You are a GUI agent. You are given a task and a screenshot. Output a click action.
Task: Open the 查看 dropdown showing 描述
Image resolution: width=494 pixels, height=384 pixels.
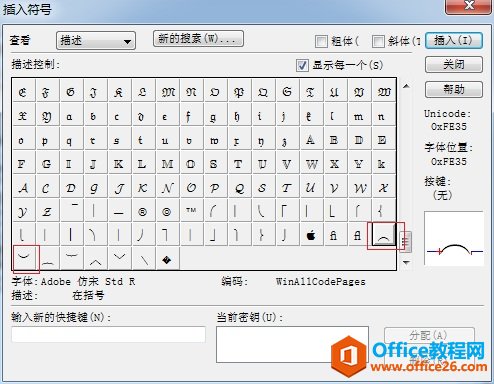click(96, 41)
